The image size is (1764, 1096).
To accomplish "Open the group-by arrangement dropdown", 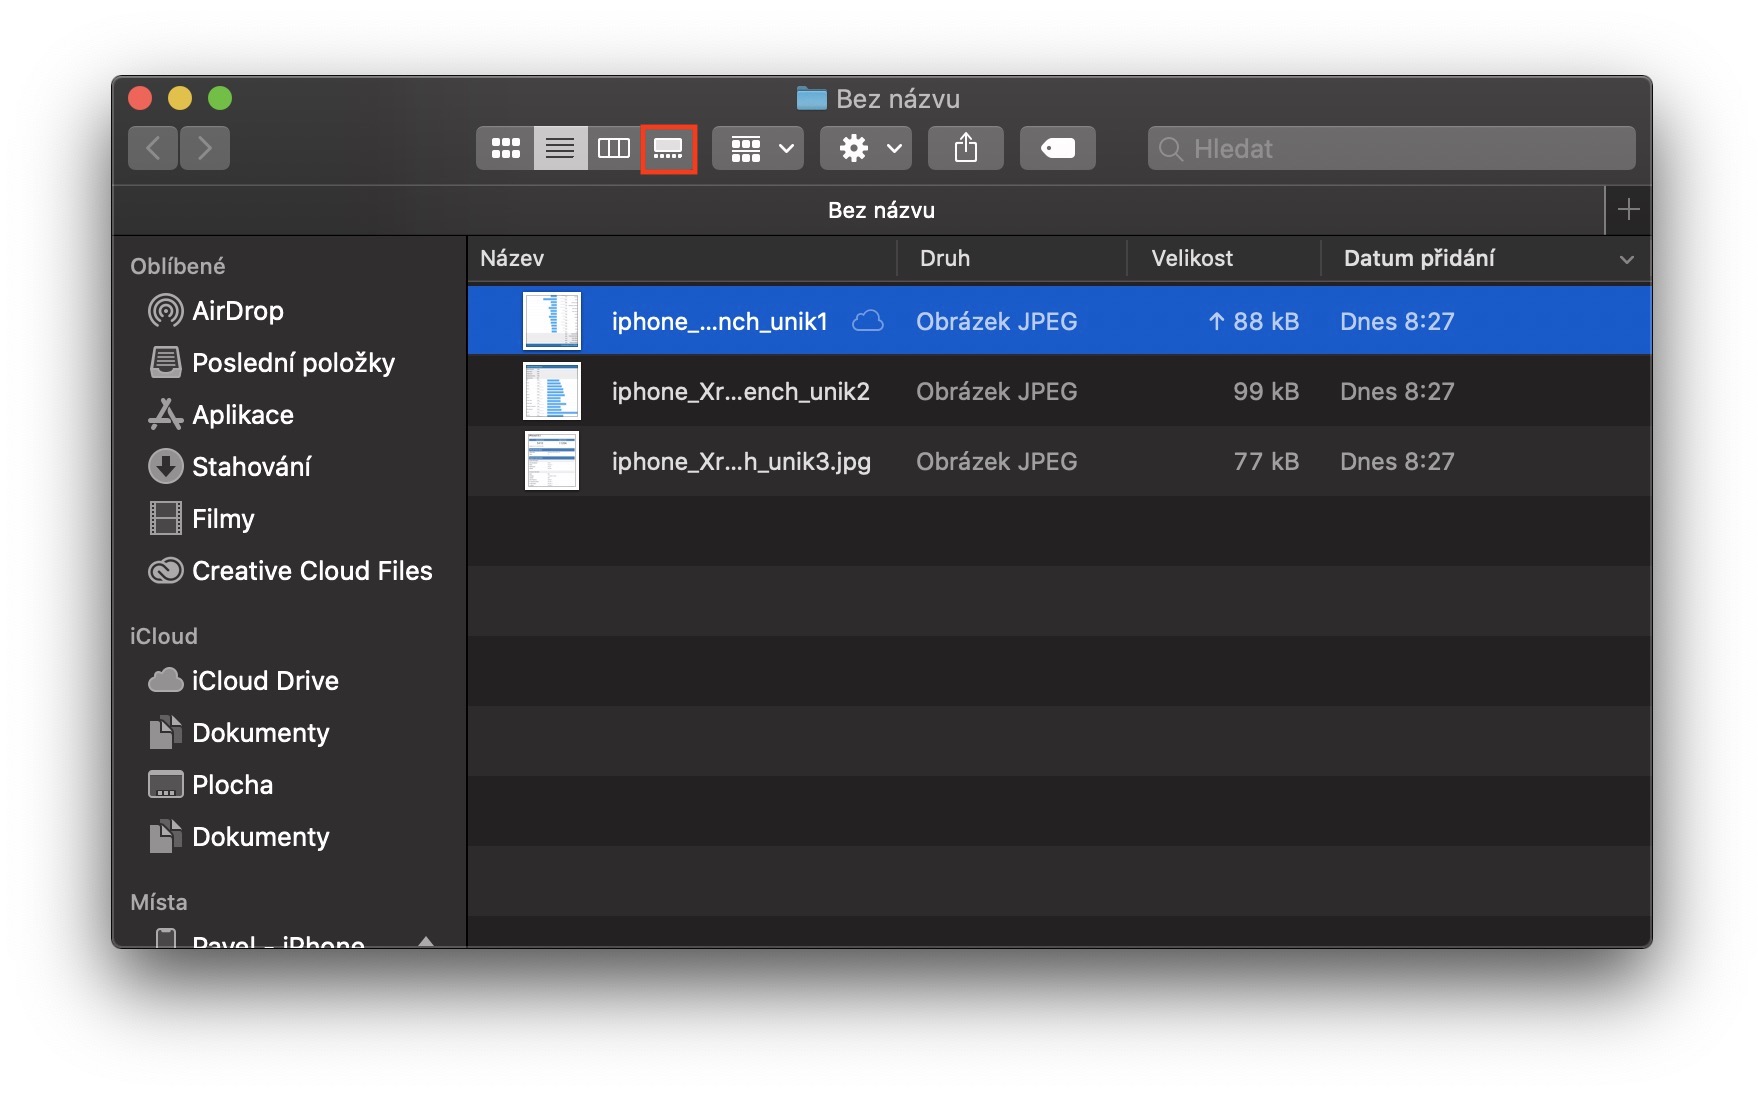I will pyautogui.click(x=758, y=148).
